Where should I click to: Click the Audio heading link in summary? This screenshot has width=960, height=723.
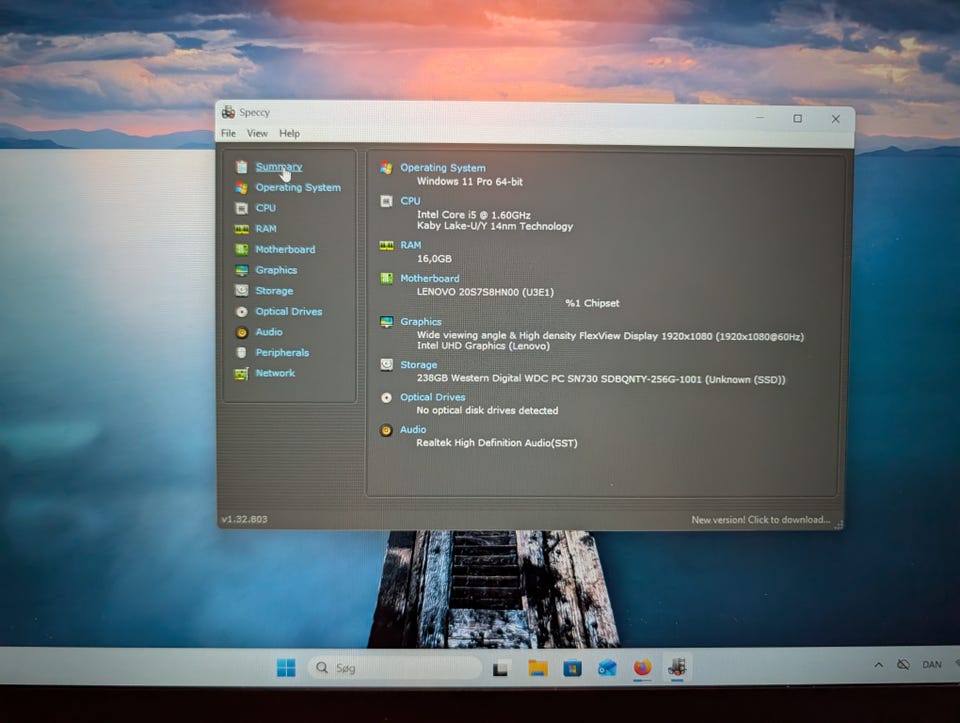[413, 430]
